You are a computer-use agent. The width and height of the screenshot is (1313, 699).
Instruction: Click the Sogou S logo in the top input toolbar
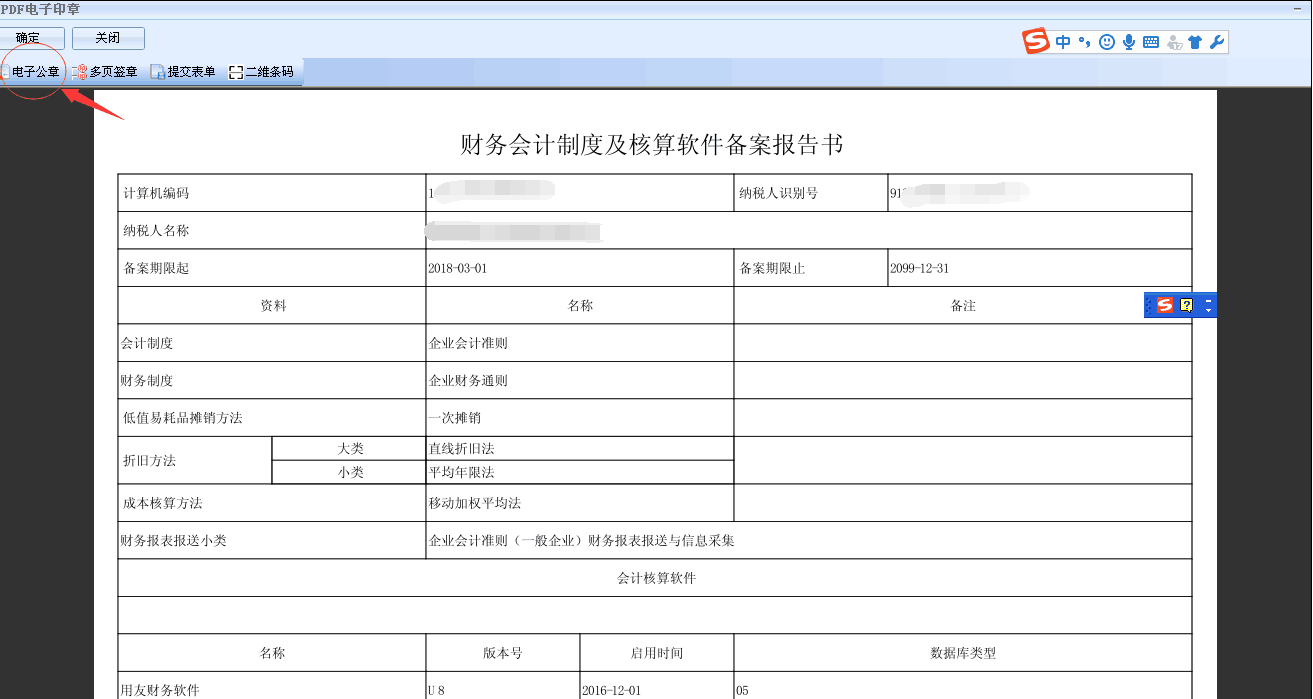(x=1036, y=42)
